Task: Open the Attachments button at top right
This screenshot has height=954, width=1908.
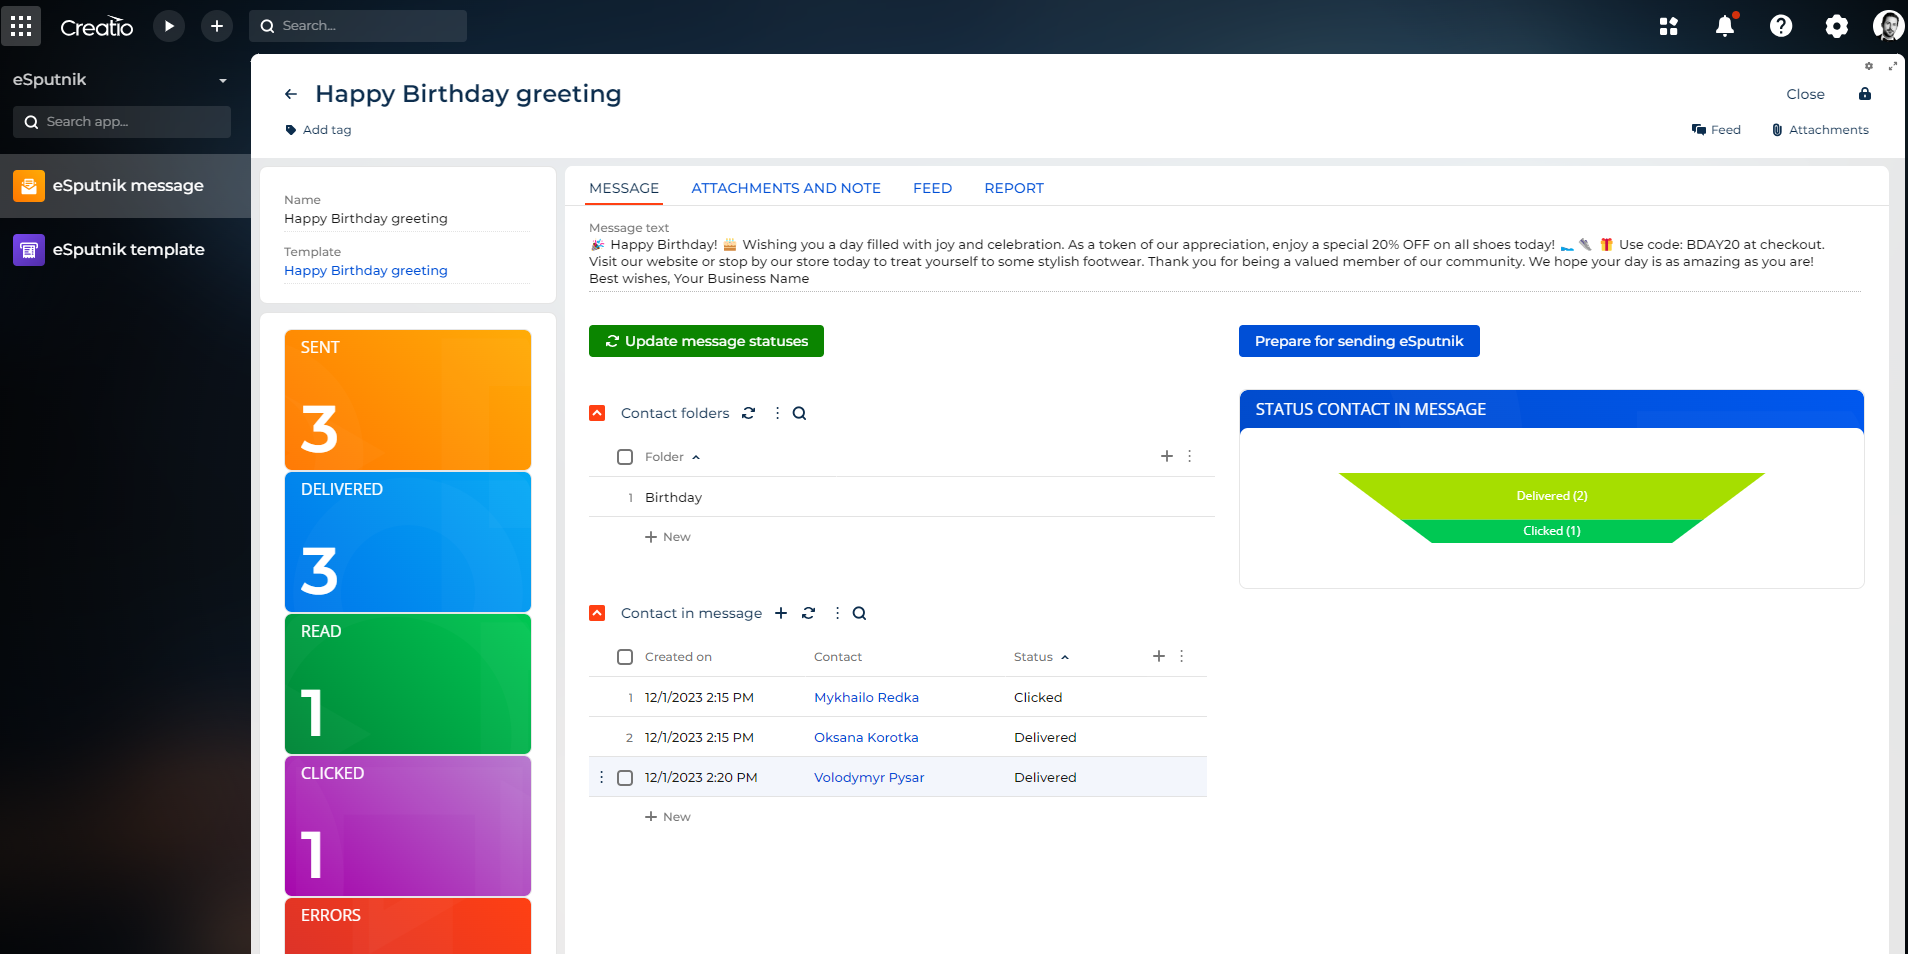Action: coord(1820,130)
